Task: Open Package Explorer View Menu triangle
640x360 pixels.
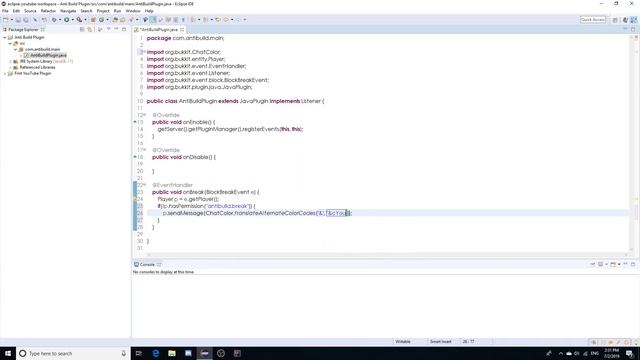Action: point(109,29)
